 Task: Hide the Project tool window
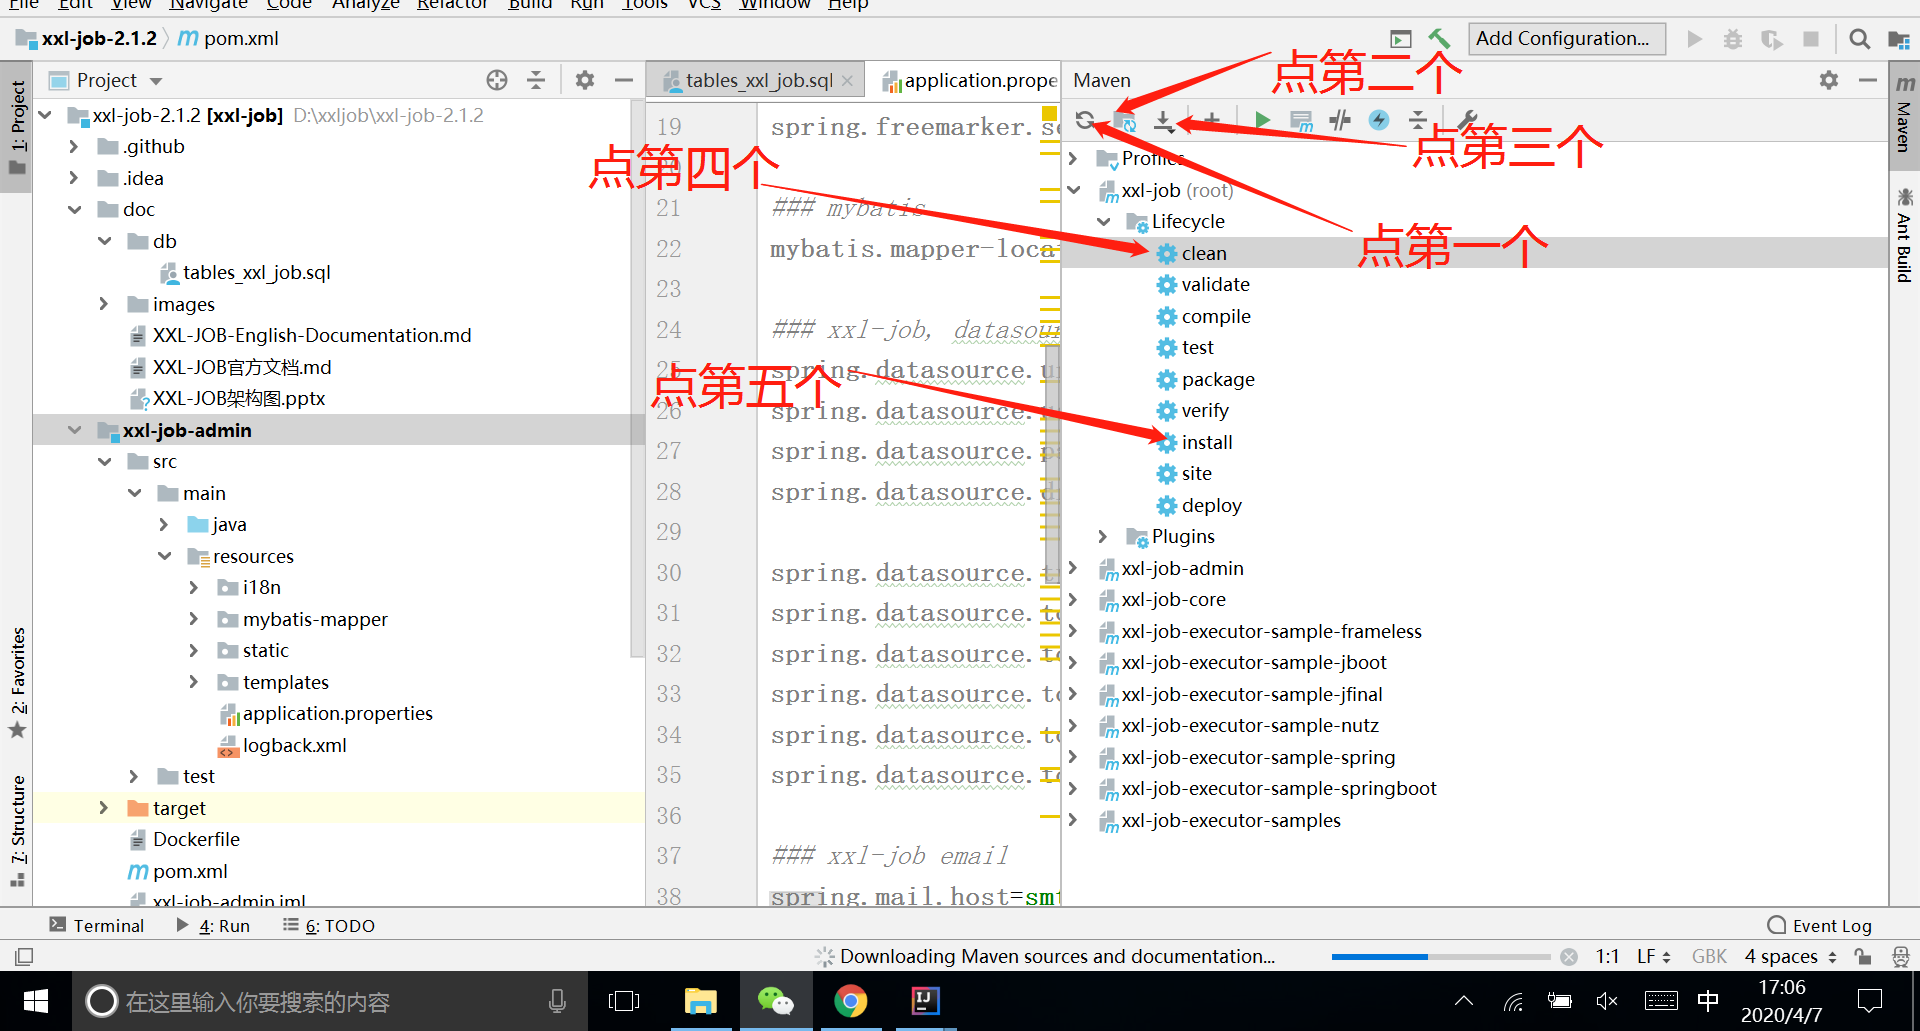[x=624, y=80]
